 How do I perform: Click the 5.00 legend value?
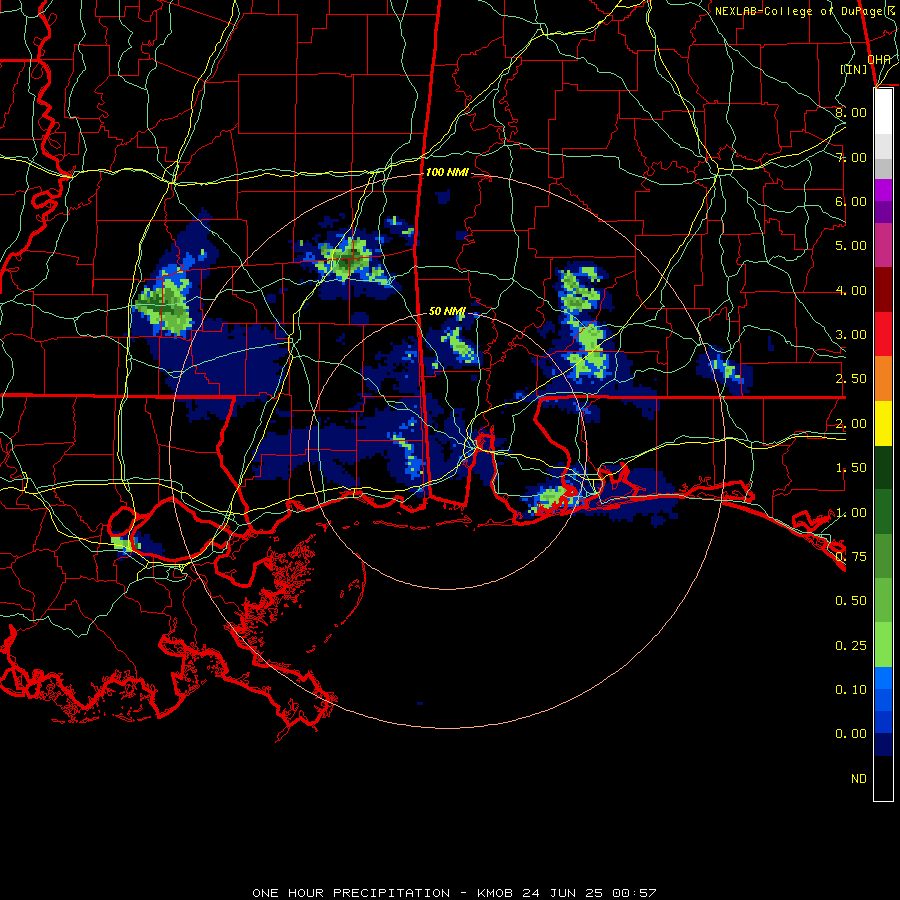coord(851,246)
